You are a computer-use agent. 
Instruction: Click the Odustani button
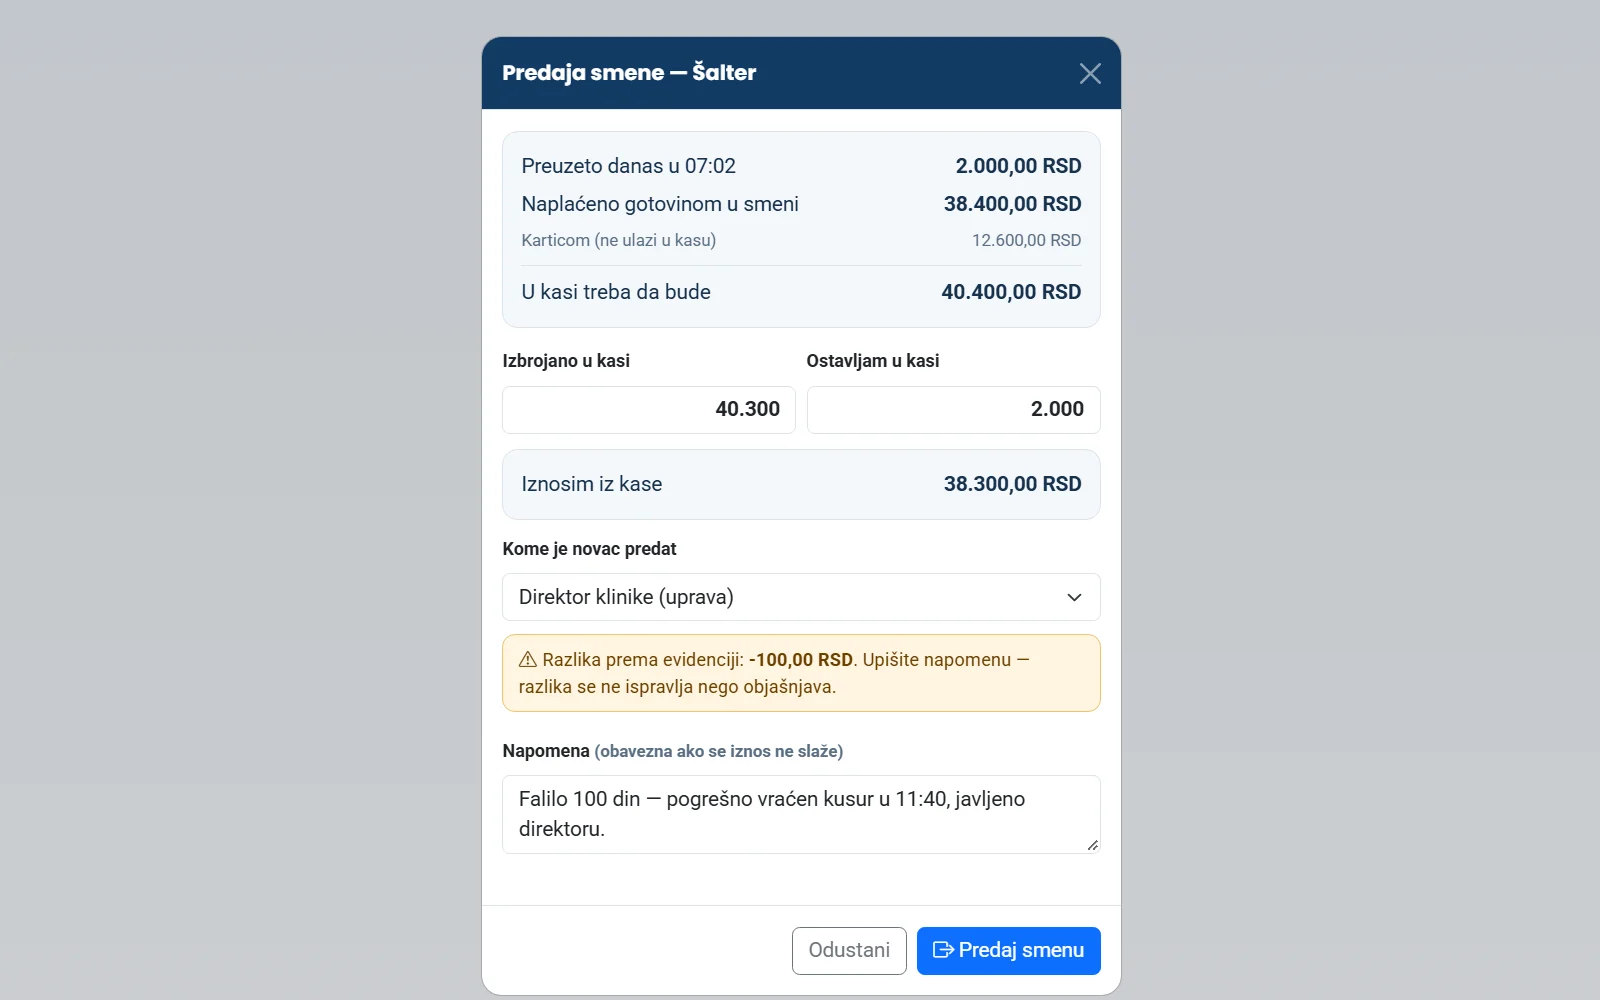tap(849, 950)
